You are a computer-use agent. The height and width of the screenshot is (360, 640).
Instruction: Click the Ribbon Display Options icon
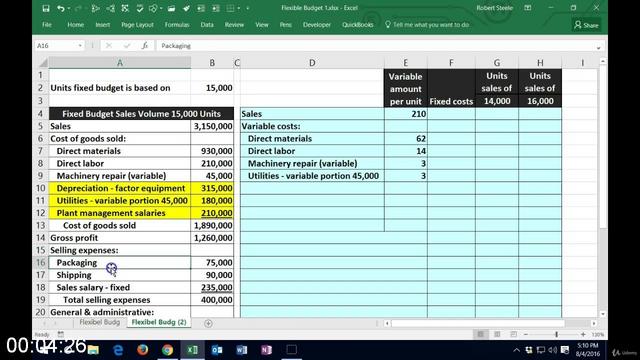pyautogui.click(x=528, y=8)
